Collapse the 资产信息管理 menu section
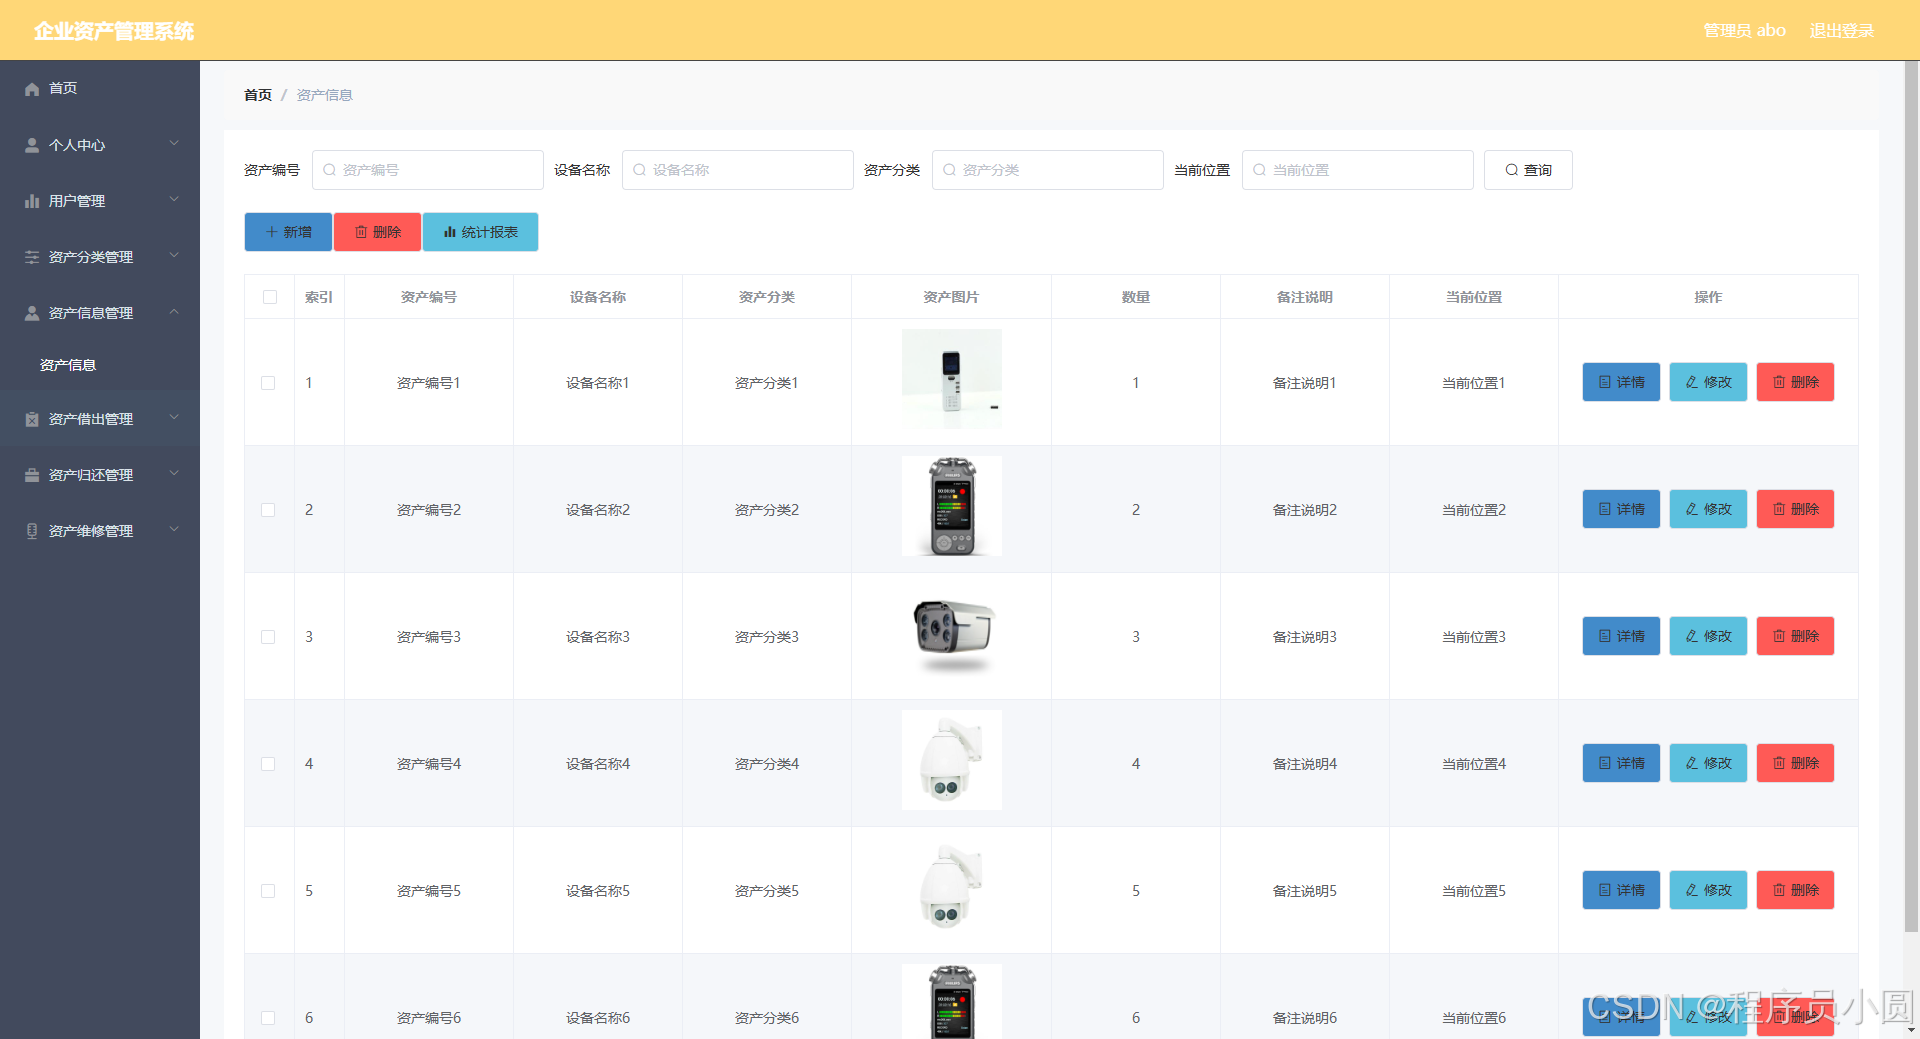 173,312
